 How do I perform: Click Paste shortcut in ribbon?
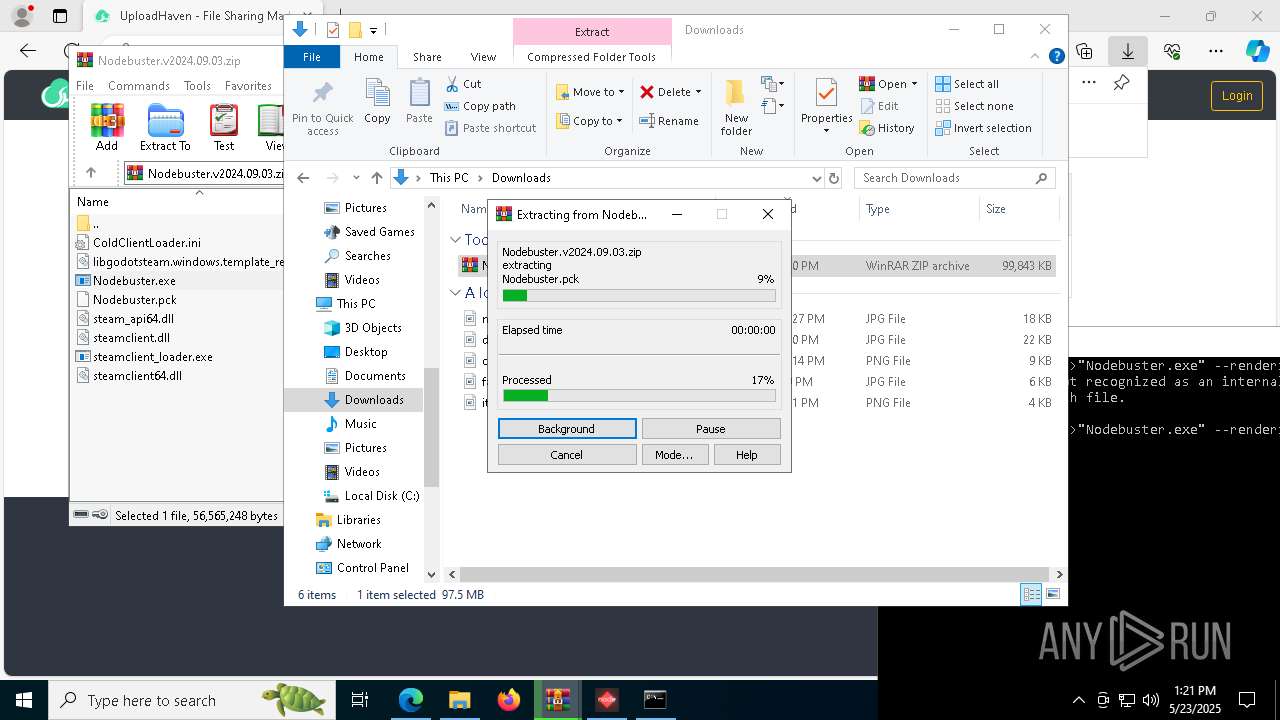pos(490,128)
